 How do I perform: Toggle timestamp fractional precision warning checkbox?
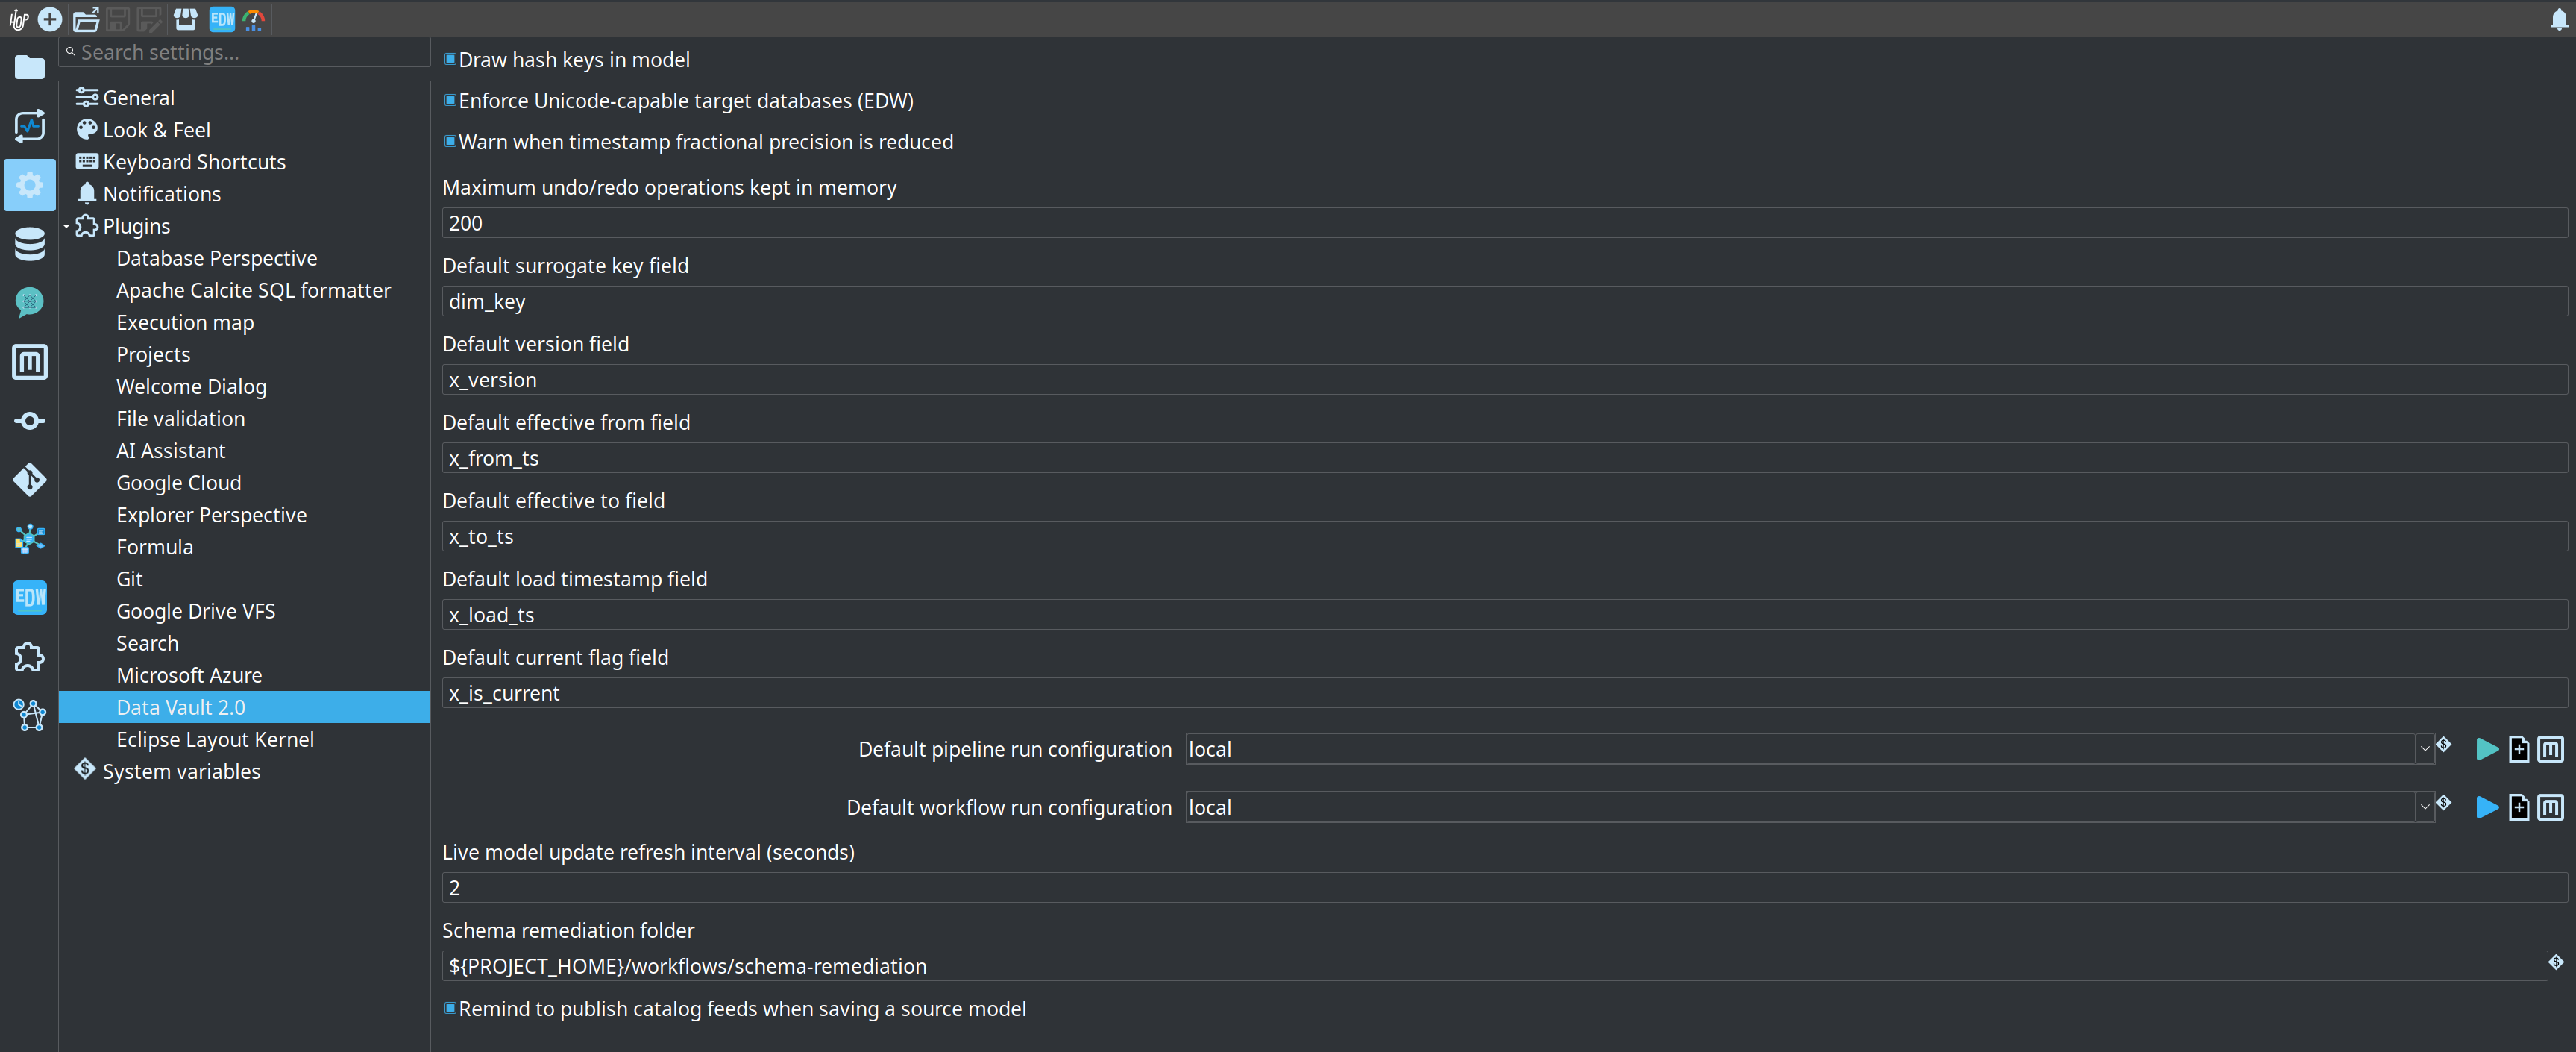coord(450,141)
